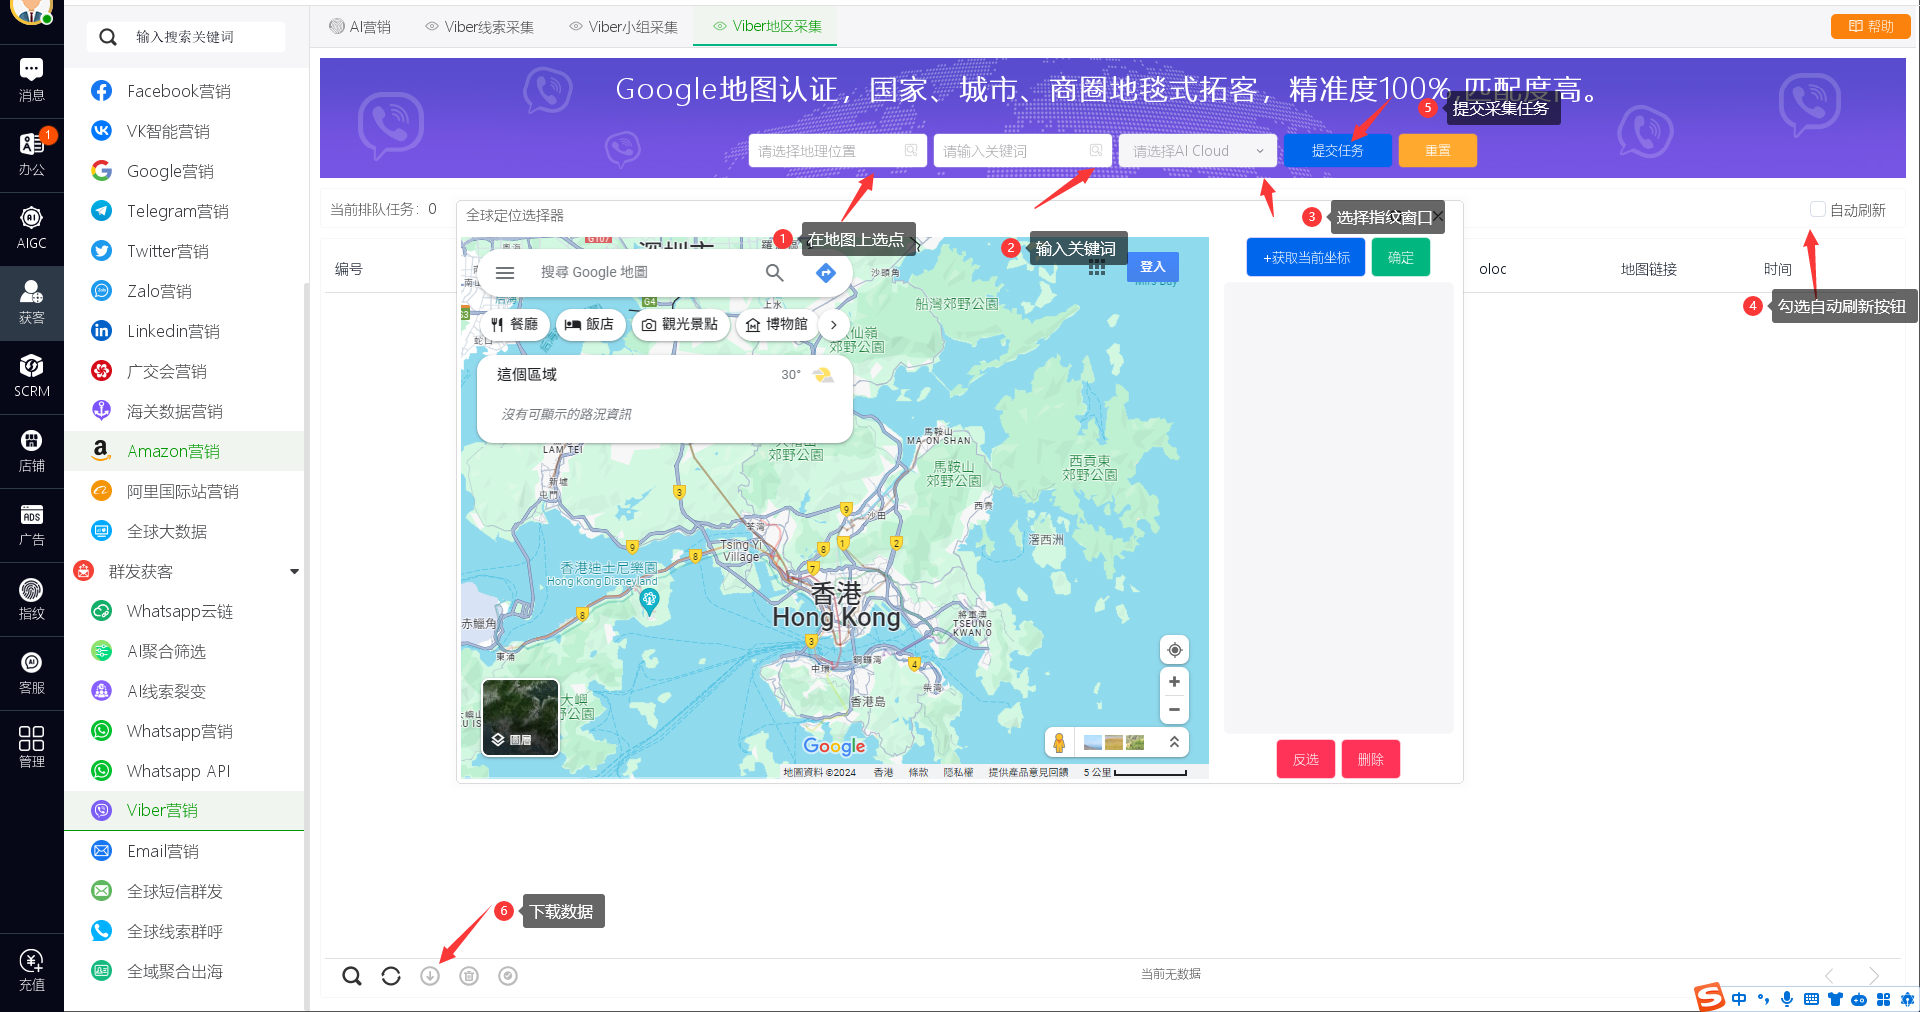The image size is (1920, 1012).
Task: Click the orange 重置 reset button
Action: click(x=1437, y=151)
